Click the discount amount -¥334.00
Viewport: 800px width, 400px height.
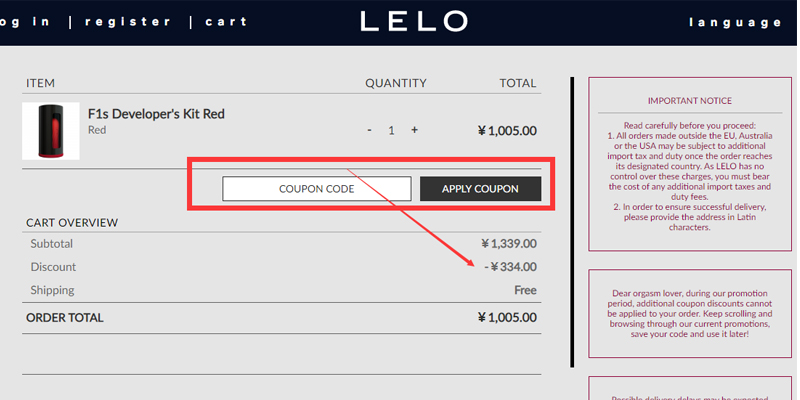510,267
